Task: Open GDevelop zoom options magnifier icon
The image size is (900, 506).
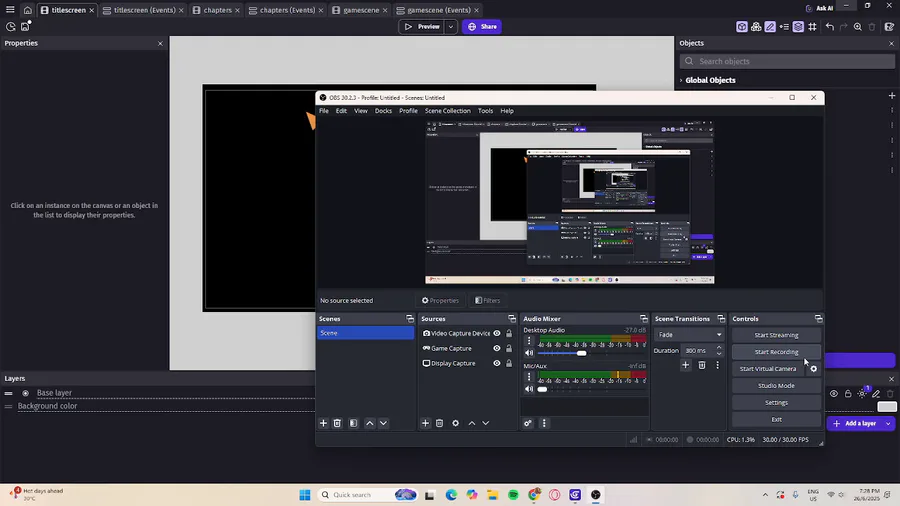Action: 858,26
